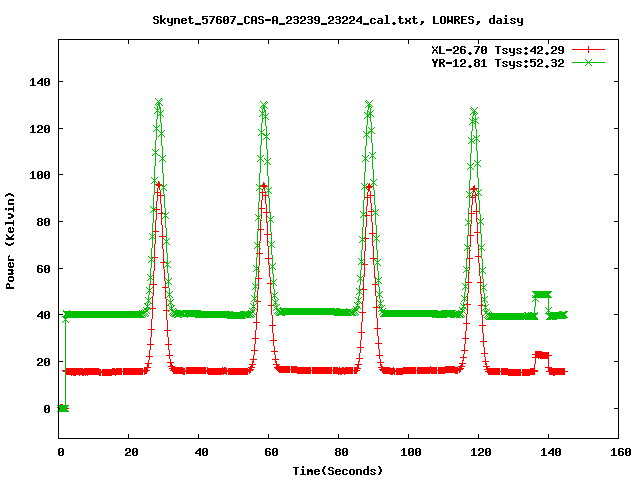This screenshot has height=480, width=640.
Task: Click the red legend line sample
Action: click(588, 50)
